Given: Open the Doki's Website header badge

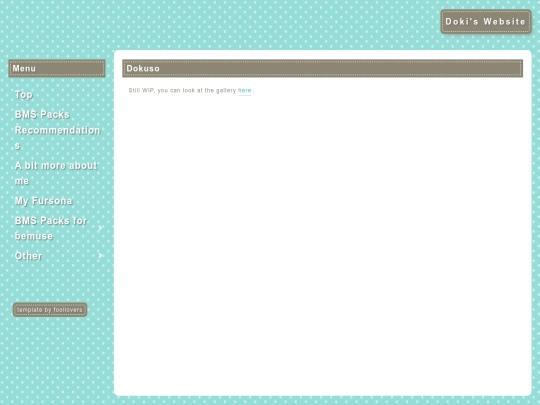Looking at the screenshot, I should pyautogui.click(x=486, y=22).
